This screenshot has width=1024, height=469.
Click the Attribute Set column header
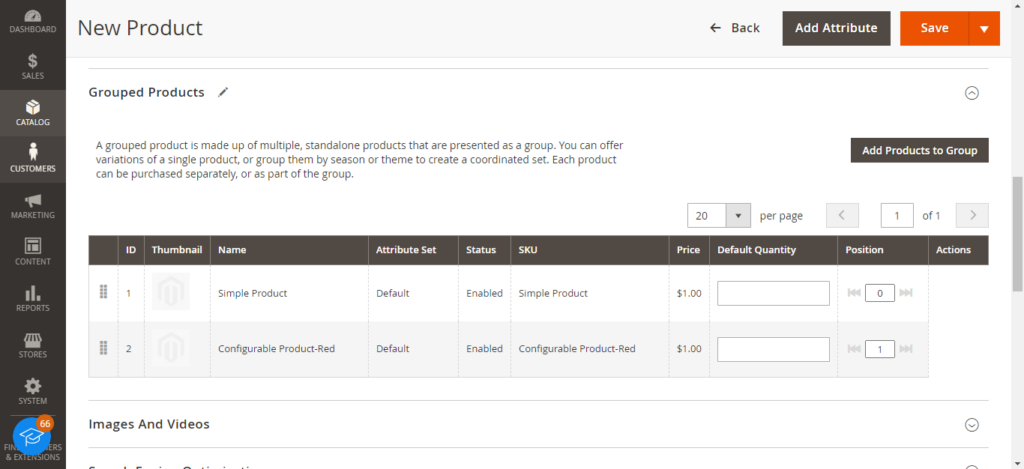pos(413,250)
